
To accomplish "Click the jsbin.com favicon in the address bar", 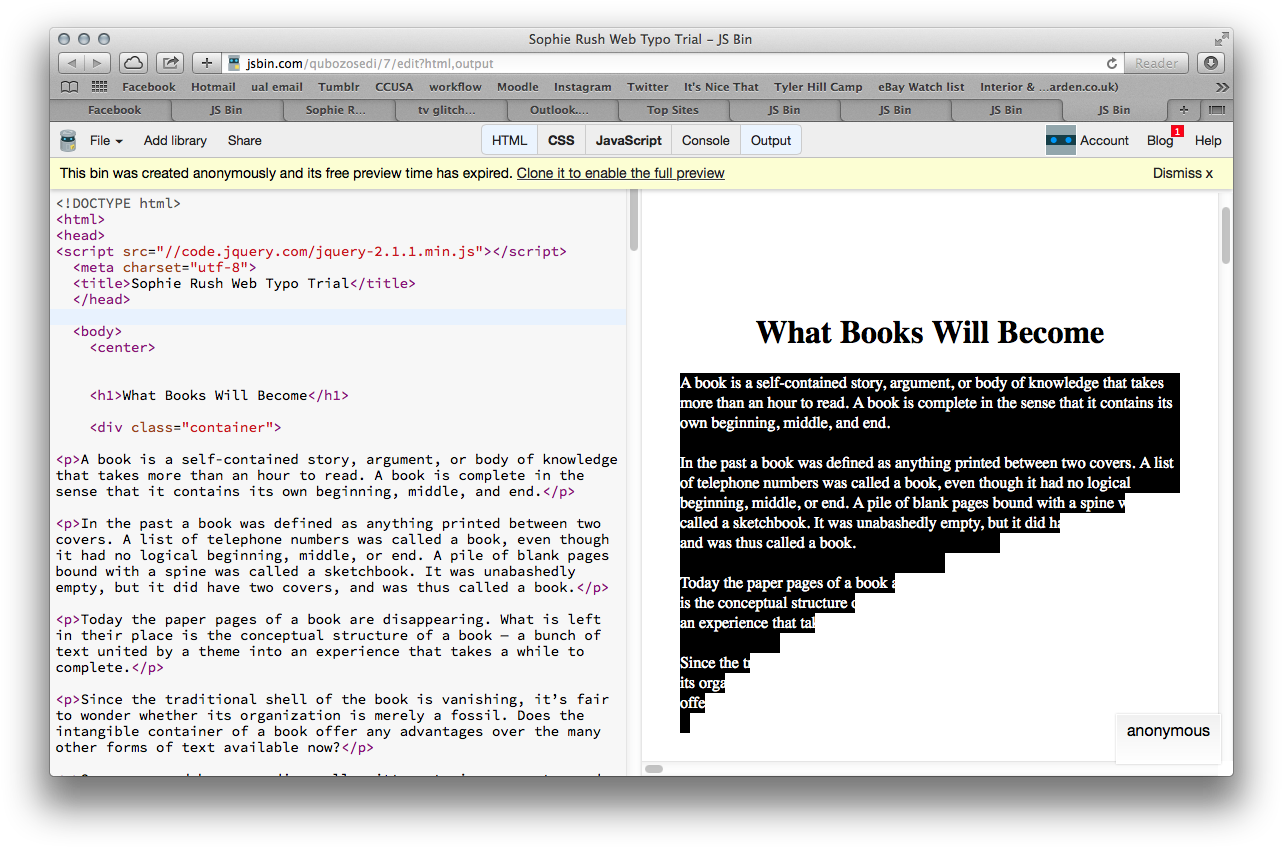I will tap(235, 63).
